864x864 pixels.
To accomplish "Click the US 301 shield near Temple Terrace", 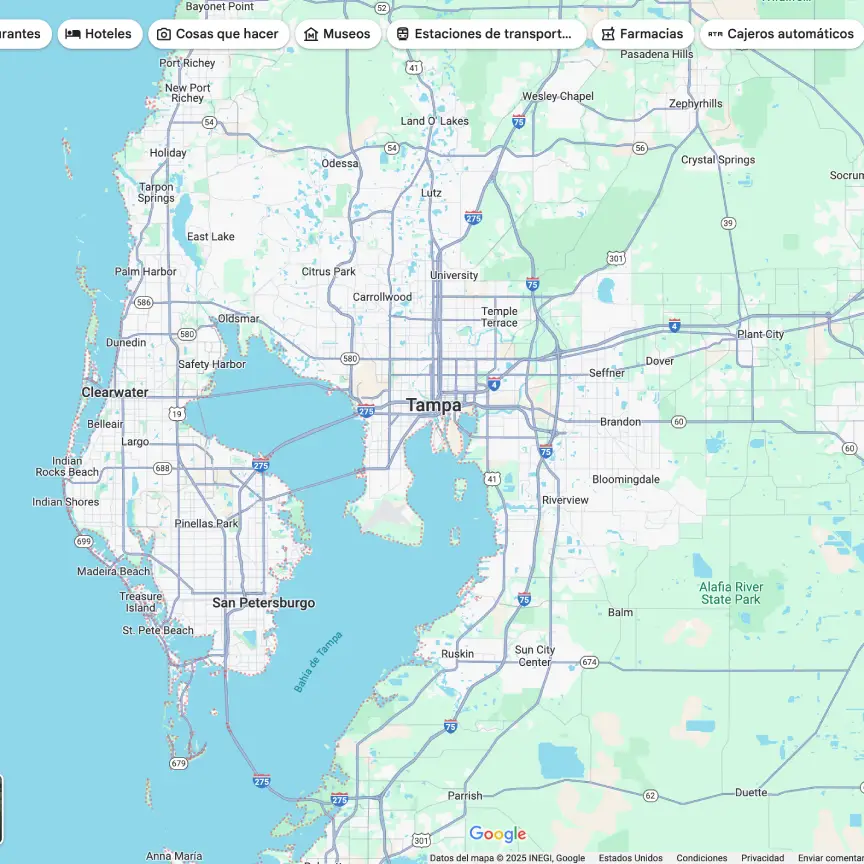I will coord(616,258).
